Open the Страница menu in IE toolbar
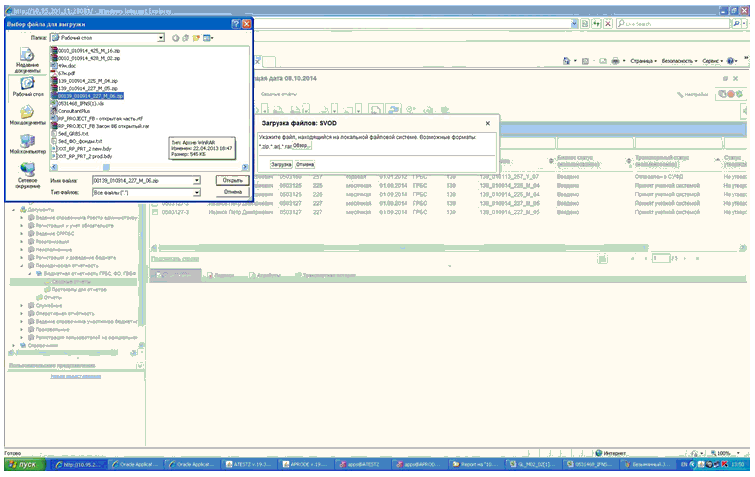This screenshot has width=755, height=477. tap(643, 60)
